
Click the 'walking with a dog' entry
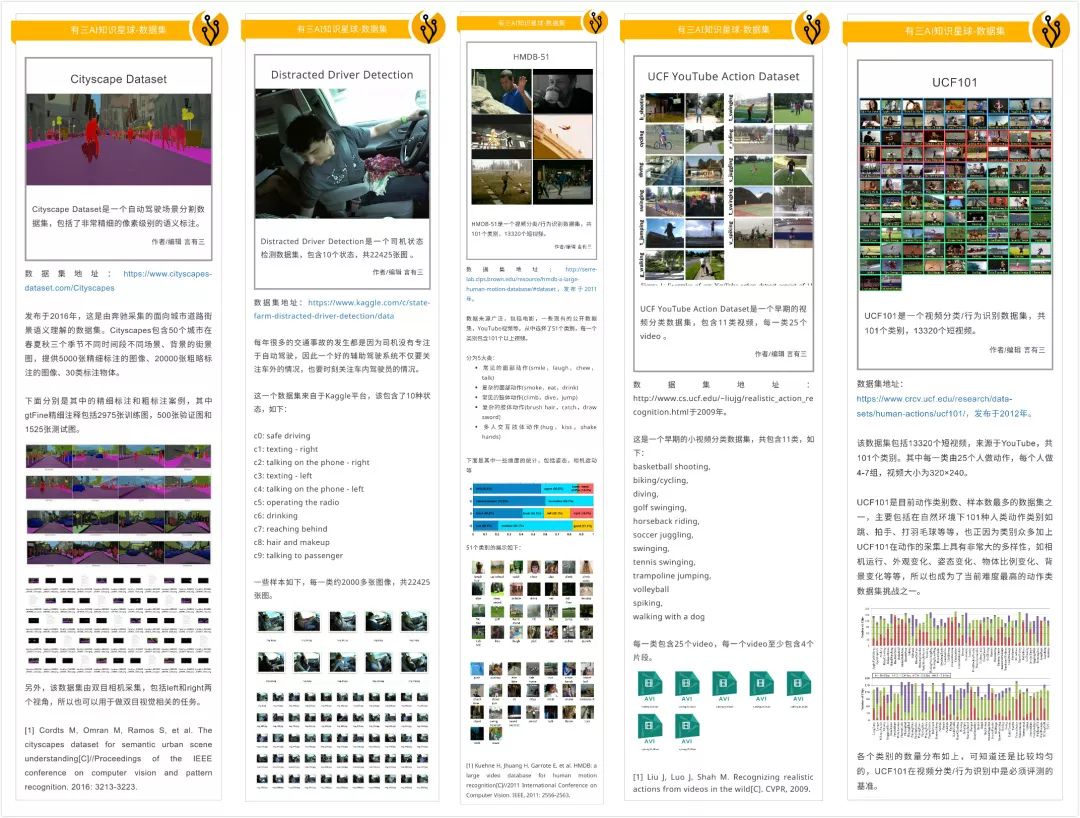point(669,617)
